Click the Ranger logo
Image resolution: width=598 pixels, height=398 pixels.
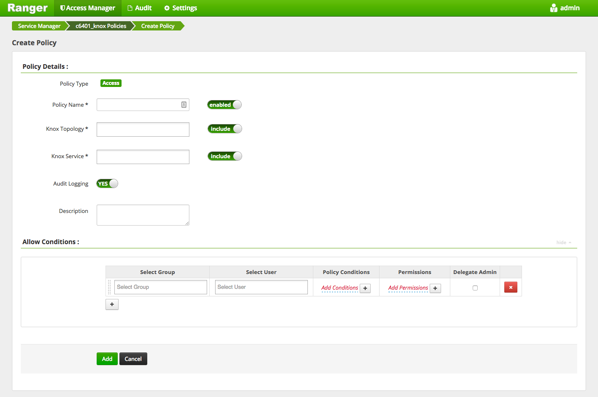pos(27,8)
